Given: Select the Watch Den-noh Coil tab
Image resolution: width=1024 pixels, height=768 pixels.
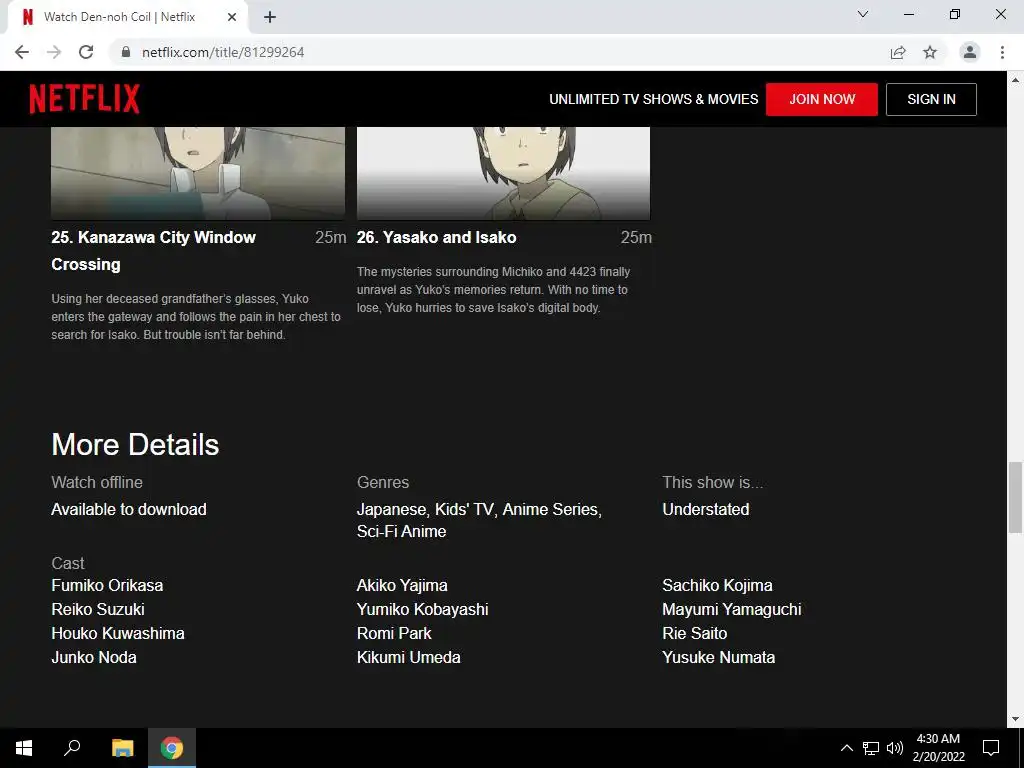Looking at the screenshot, I should tap(120, 17).
